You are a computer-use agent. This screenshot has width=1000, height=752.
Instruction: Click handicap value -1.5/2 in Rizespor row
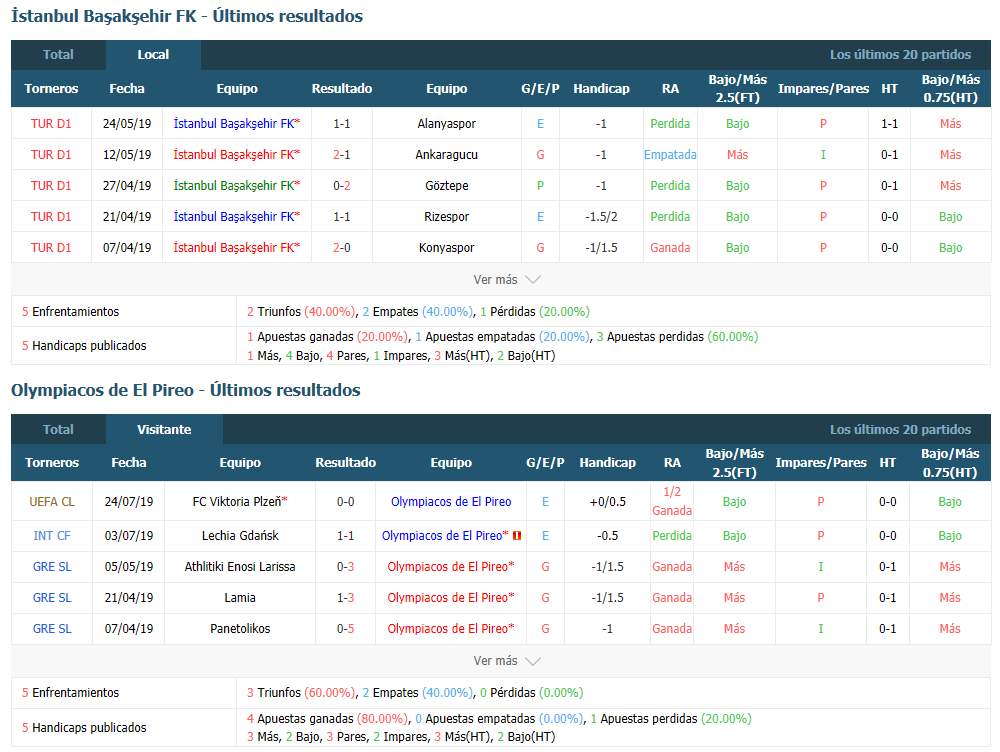point(601,217)
